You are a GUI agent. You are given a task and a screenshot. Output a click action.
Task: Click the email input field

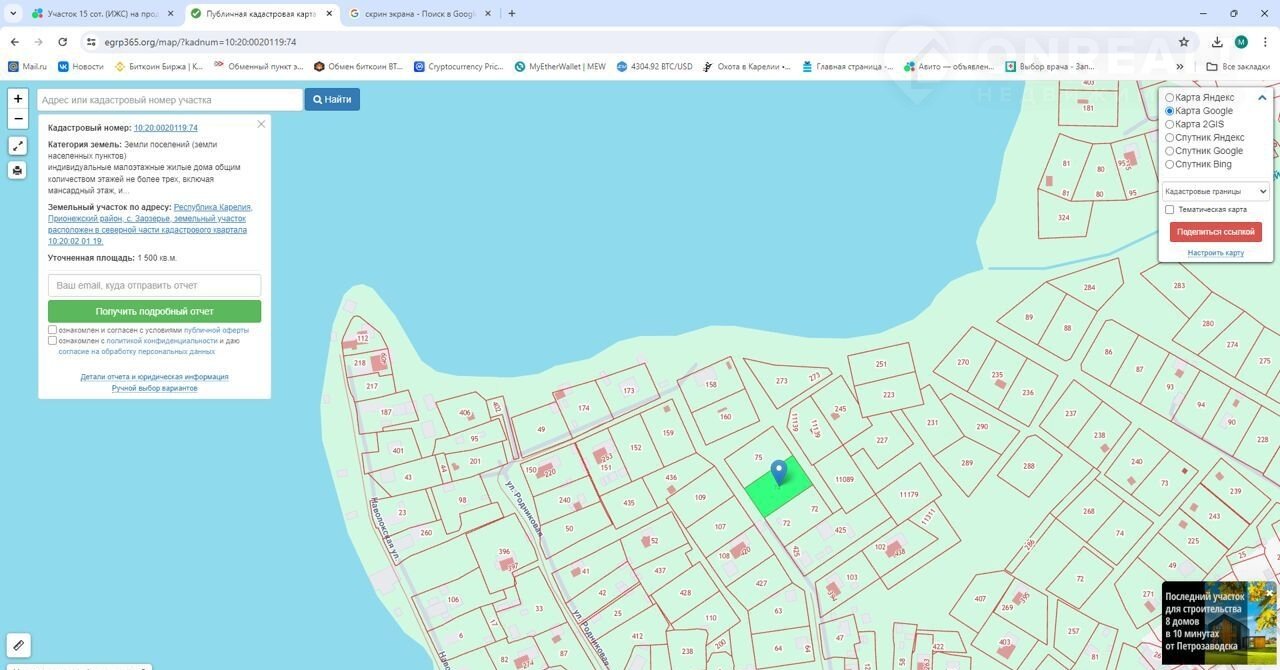click(154, 285)
